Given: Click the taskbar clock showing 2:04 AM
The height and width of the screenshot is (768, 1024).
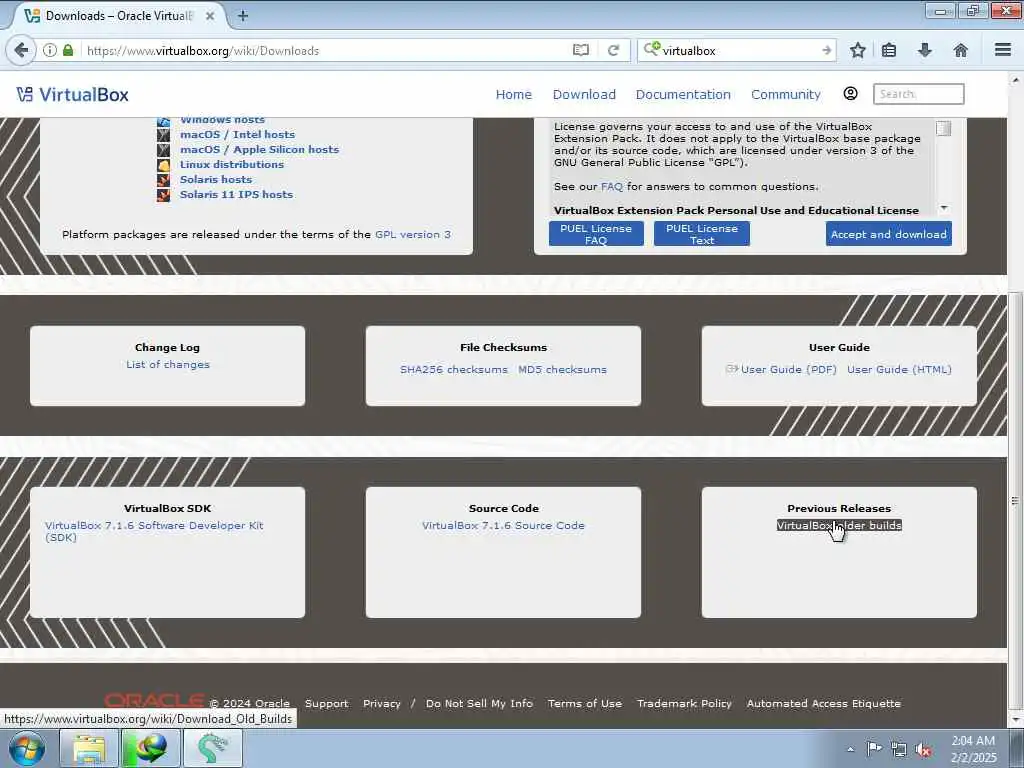Looking at the screenshot, I should (x=973, y=749).
